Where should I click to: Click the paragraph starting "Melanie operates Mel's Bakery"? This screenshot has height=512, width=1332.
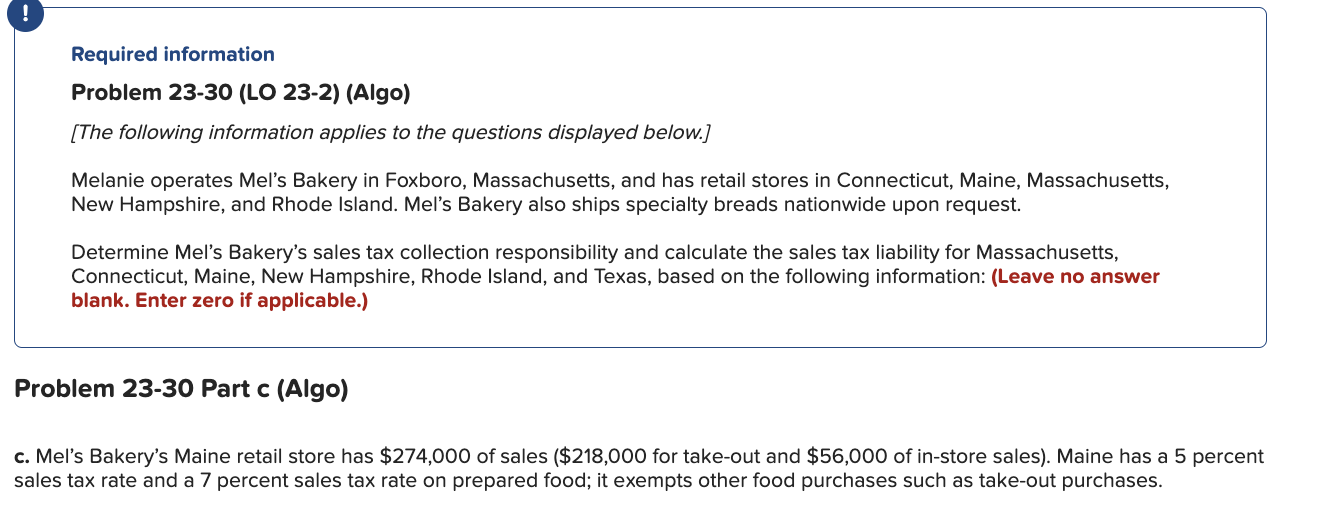620,193
